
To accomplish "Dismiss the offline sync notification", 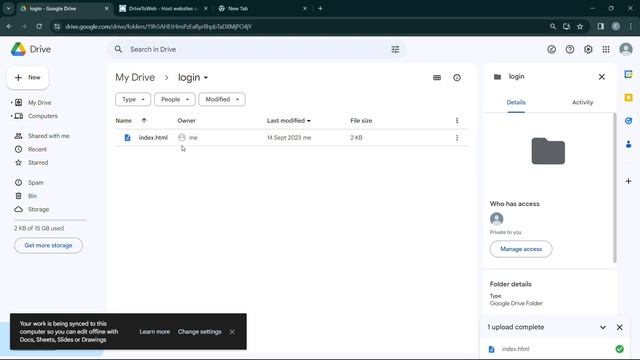I will point(232,332).
